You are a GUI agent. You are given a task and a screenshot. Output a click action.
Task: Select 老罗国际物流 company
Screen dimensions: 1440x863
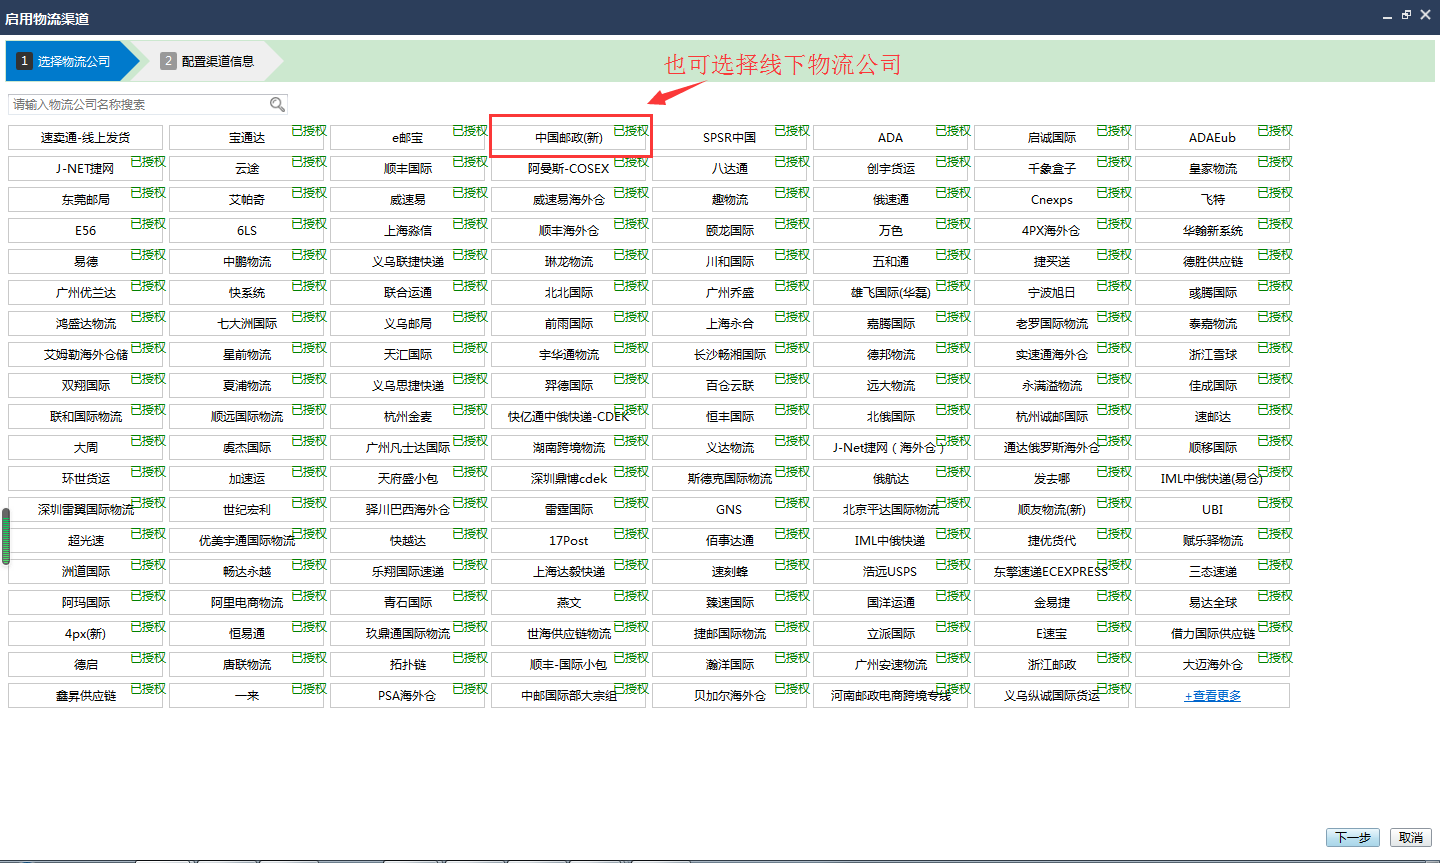1052,324
